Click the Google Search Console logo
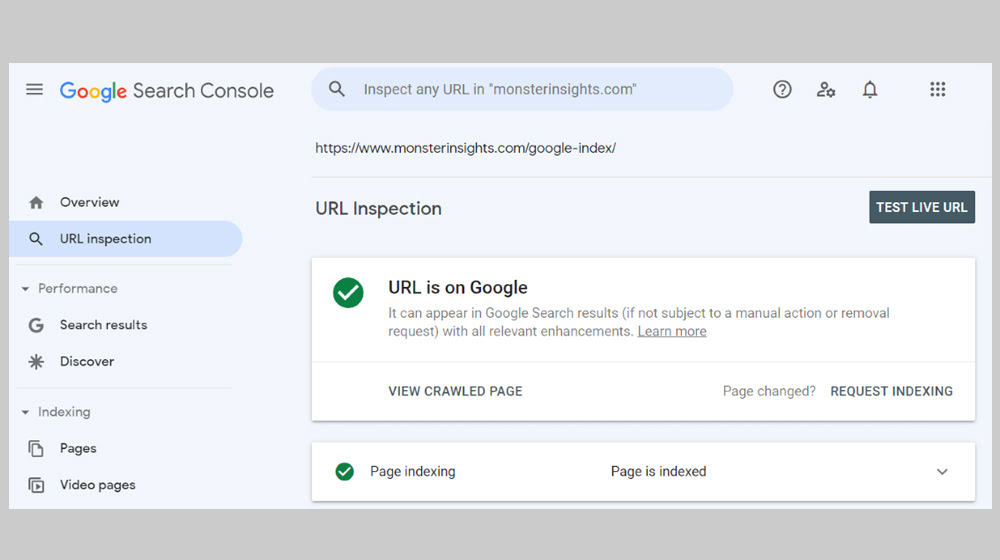Viewport: 1000px width, 560px height. tap(166, 91)
